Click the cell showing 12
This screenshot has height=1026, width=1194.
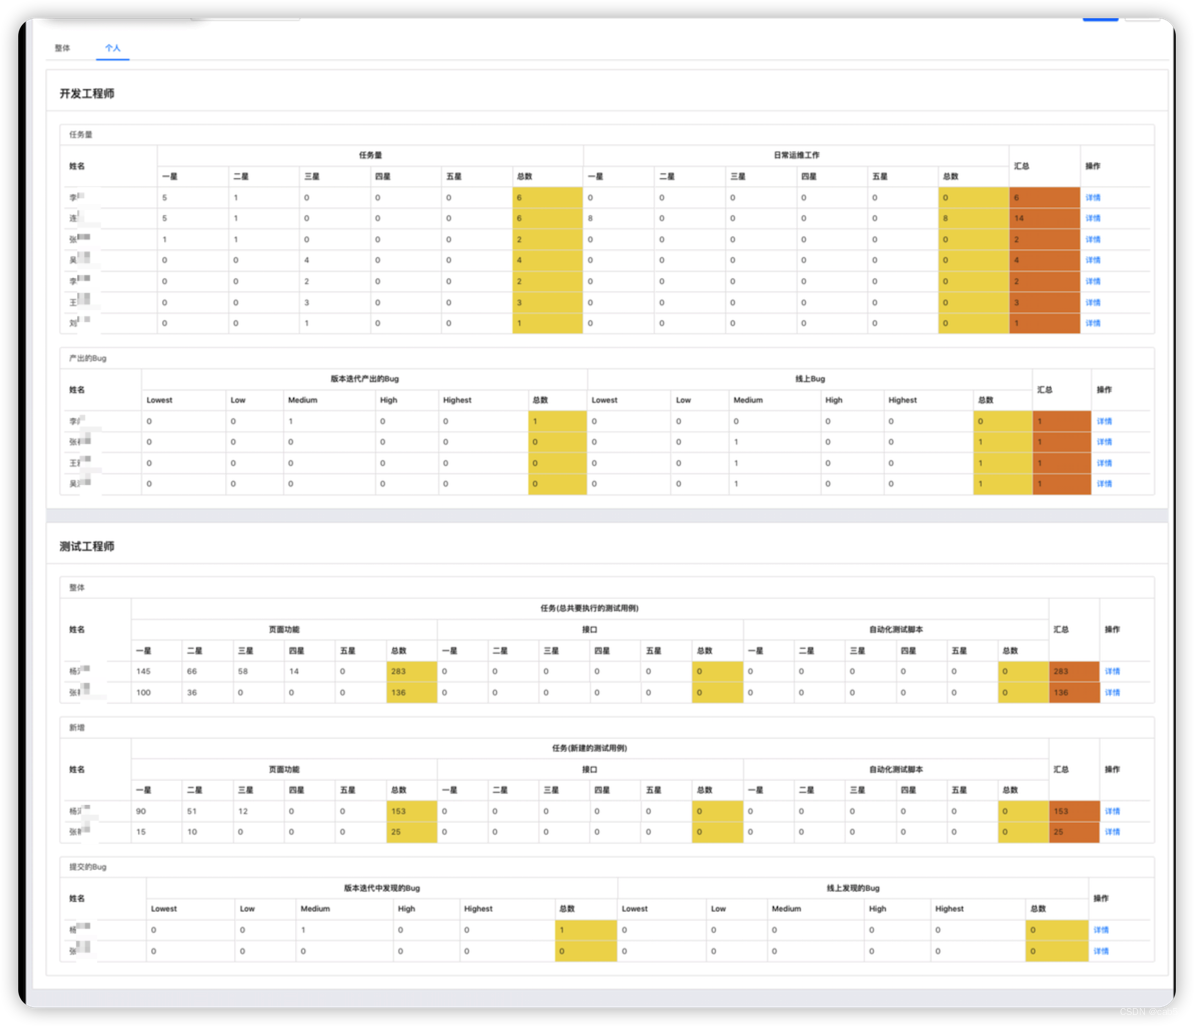[x=258, y=811]
